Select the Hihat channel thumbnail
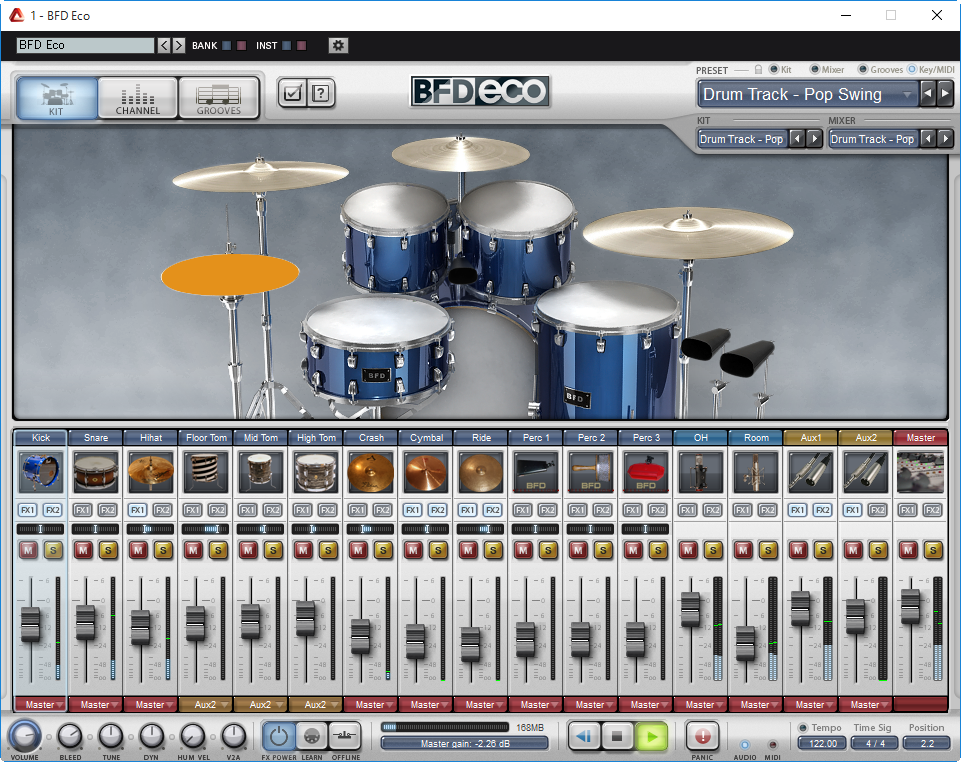The image size is (961, 762). 151,471
